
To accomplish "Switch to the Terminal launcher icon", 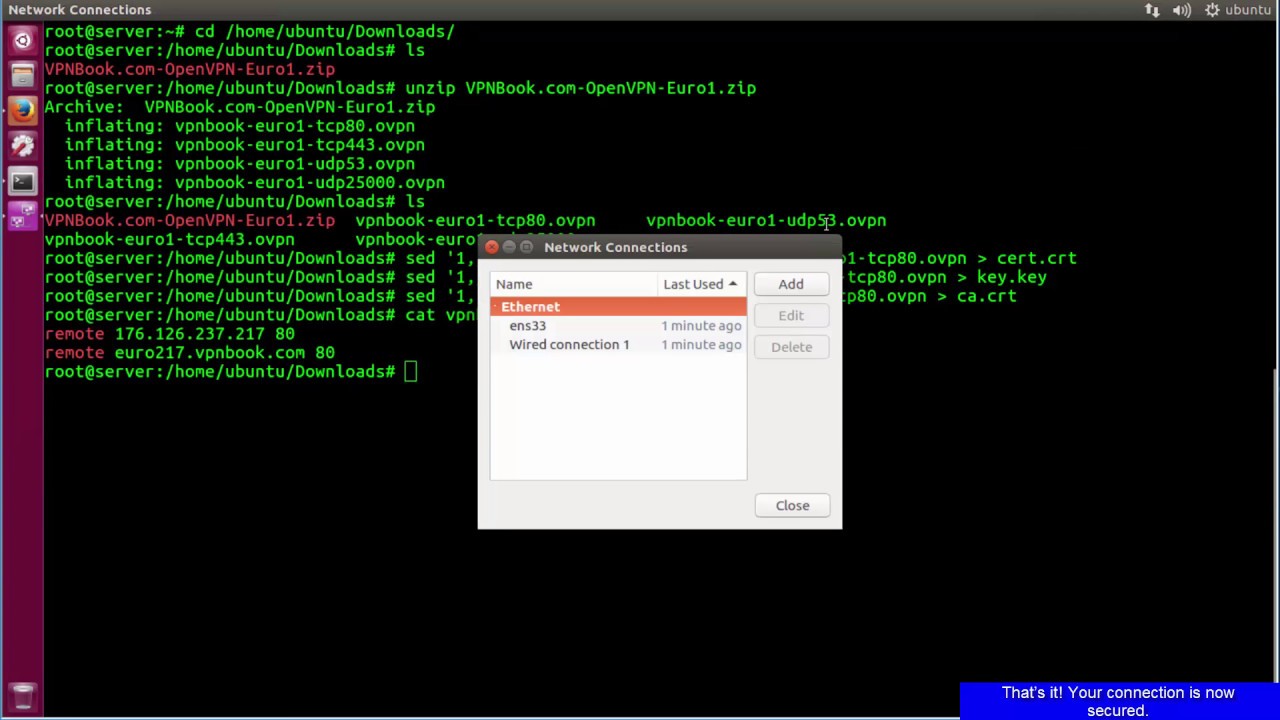I will click(x=22, y=181).
